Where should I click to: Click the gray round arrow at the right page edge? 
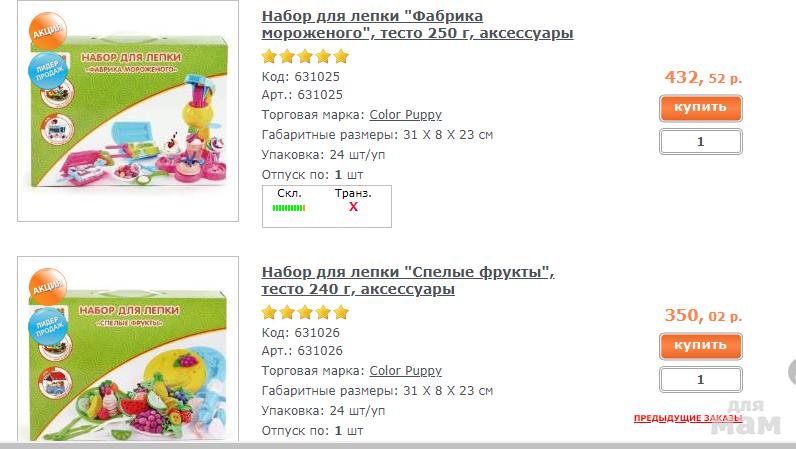[792, 372]
